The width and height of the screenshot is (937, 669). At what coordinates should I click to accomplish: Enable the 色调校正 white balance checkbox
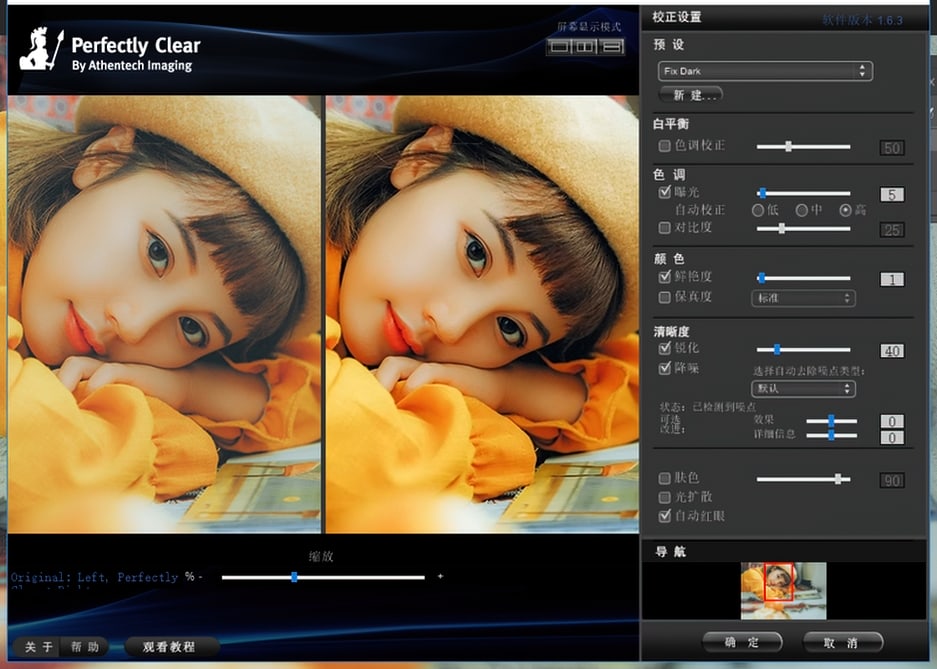tap(664, 146)
